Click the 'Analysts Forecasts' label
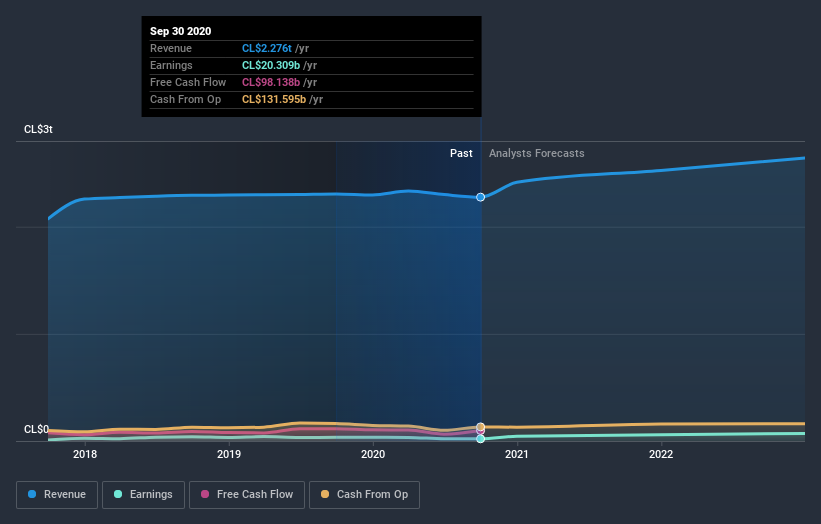821x524 pixels. (537, 153)
